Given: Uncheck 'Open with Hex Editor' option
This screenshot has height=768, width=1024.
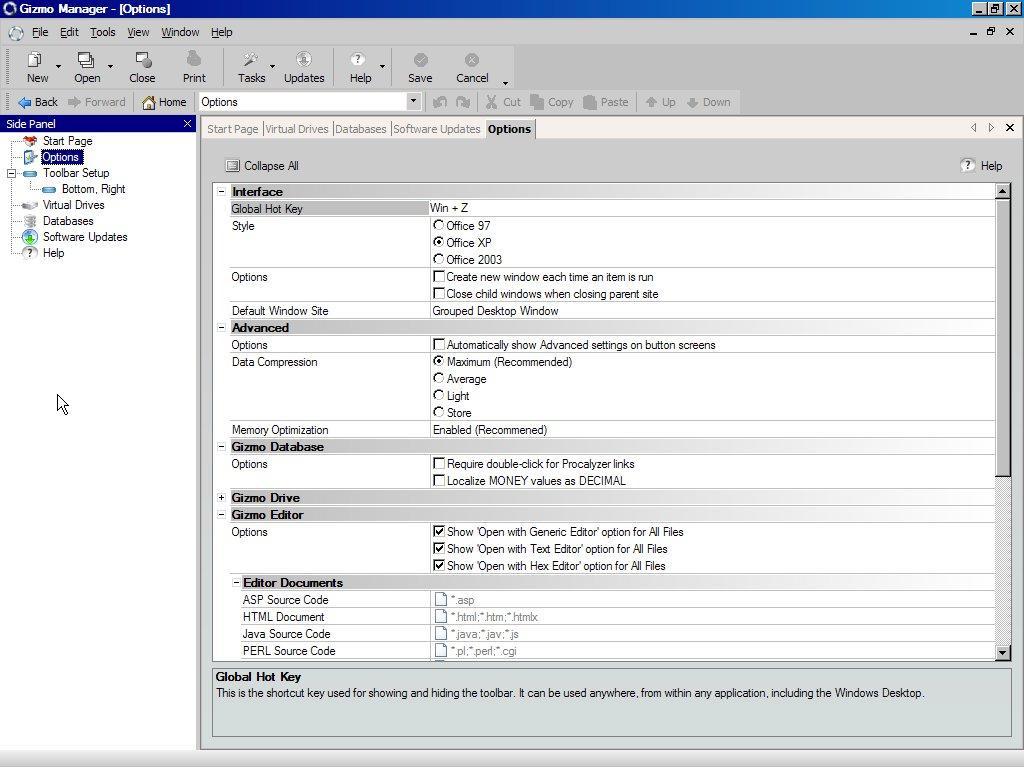Looking at the screenshot, I should pyautogui.click(x=439, y=566).
